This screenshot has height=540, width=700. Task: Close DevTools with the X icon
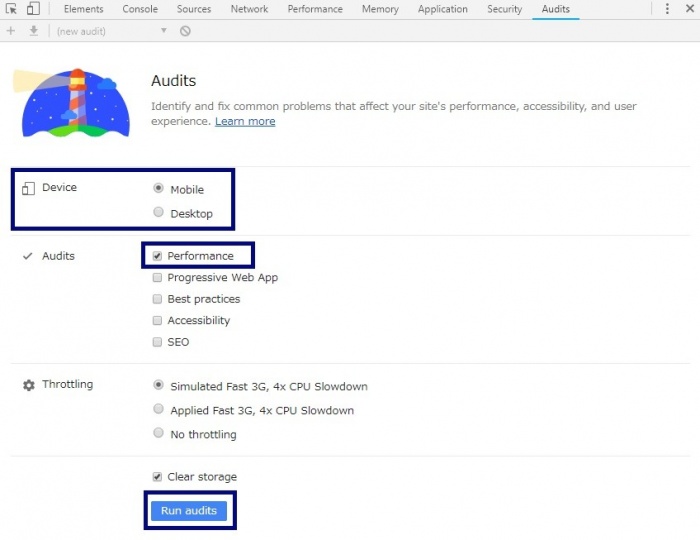pyautogui.click(x=690, y=9)
